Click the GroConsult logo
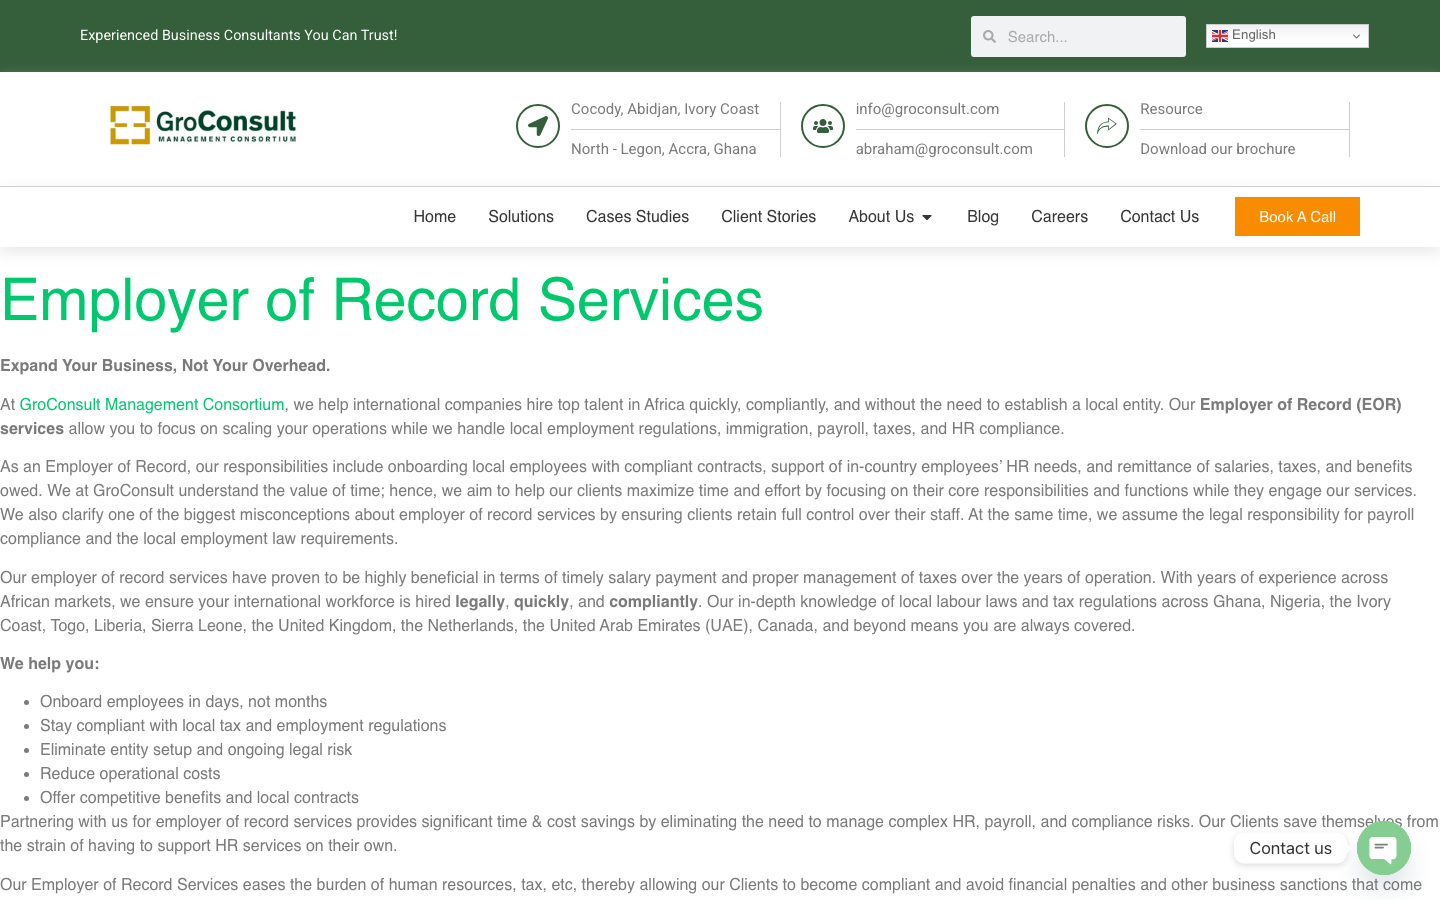Viewport: 1440px width, 900px height. (x=203, y=125)
